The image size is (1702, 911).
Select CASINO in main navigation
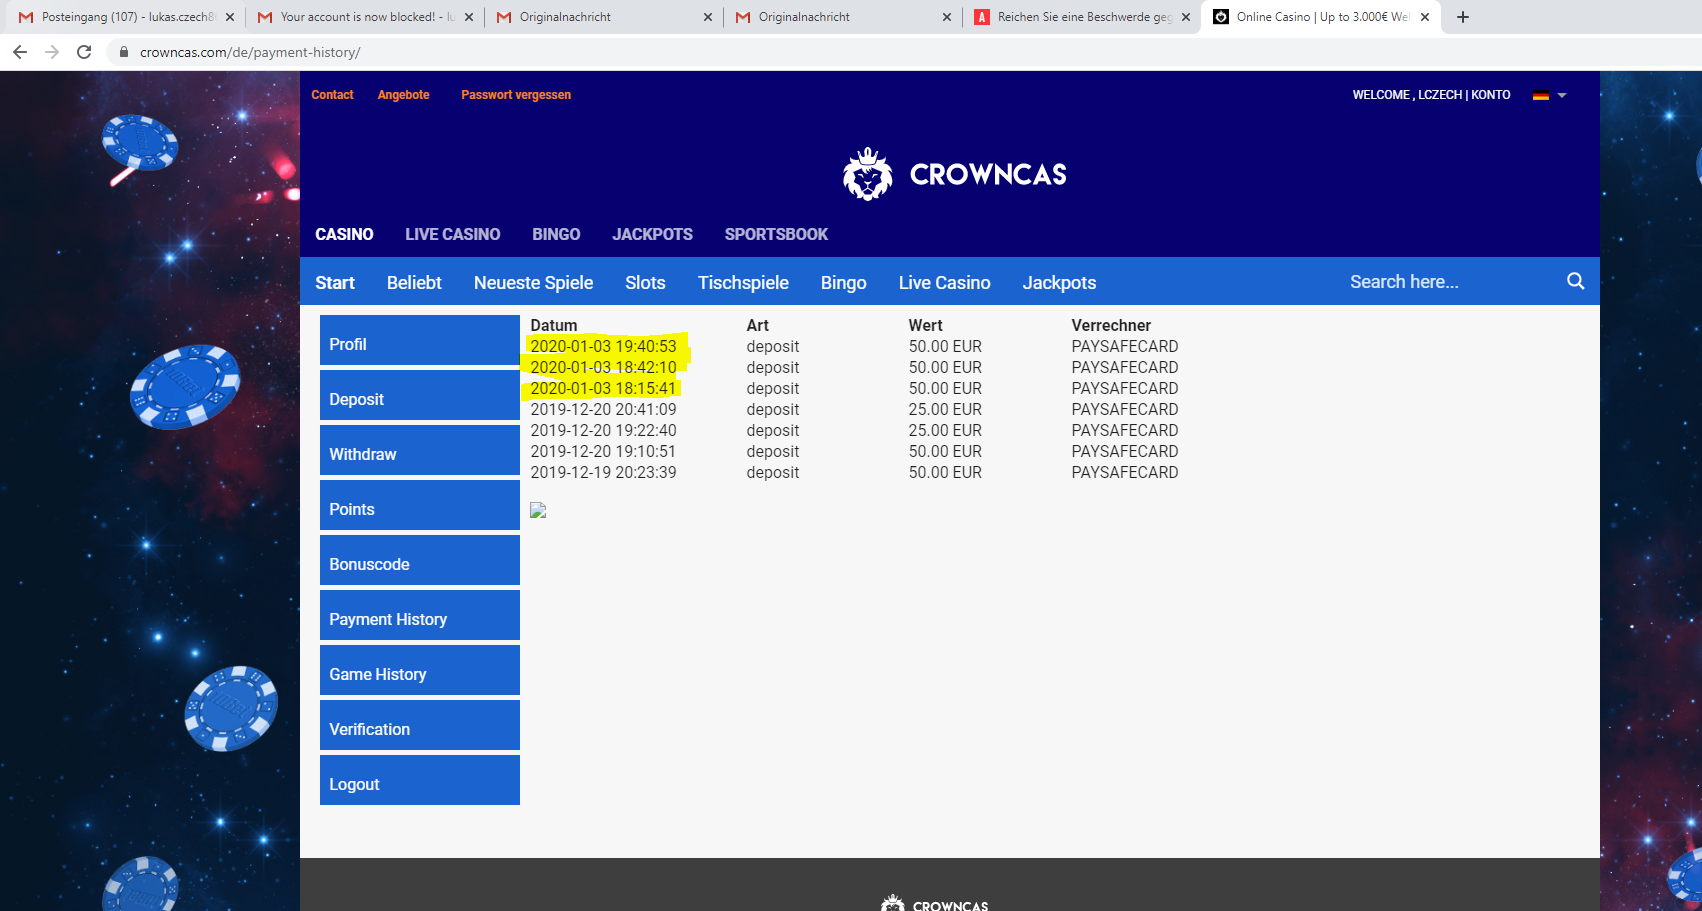click(344, 234)
